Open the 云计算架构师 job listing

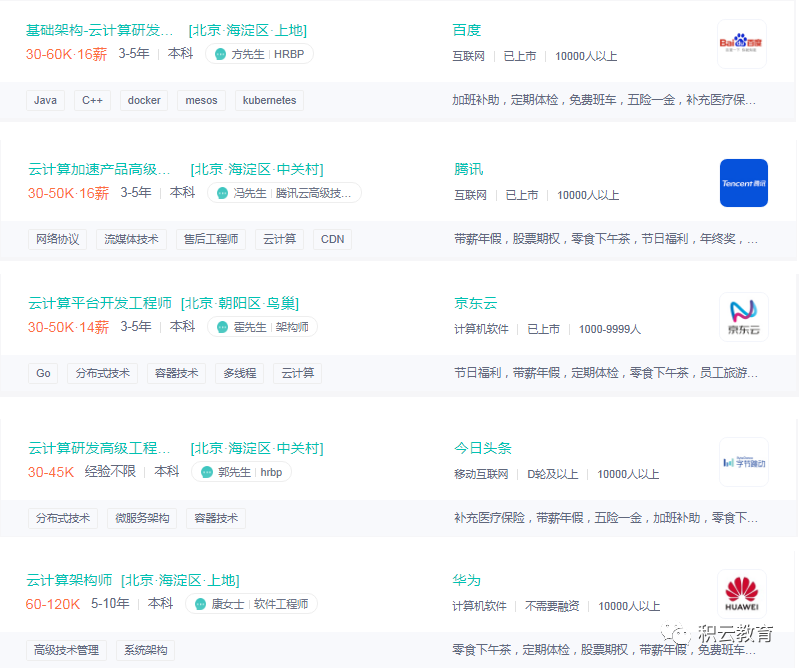(69, 580)
